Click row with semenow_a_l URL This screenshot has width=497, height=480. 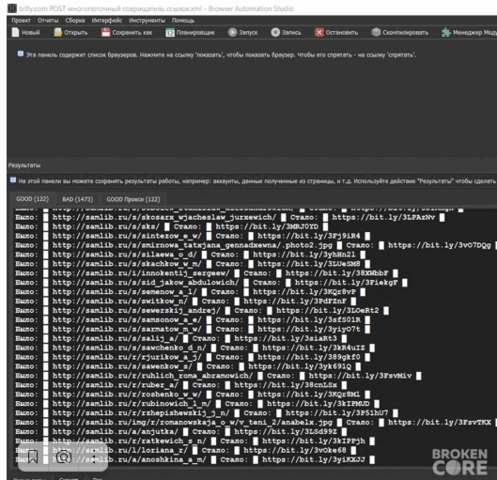coord(190,292)
